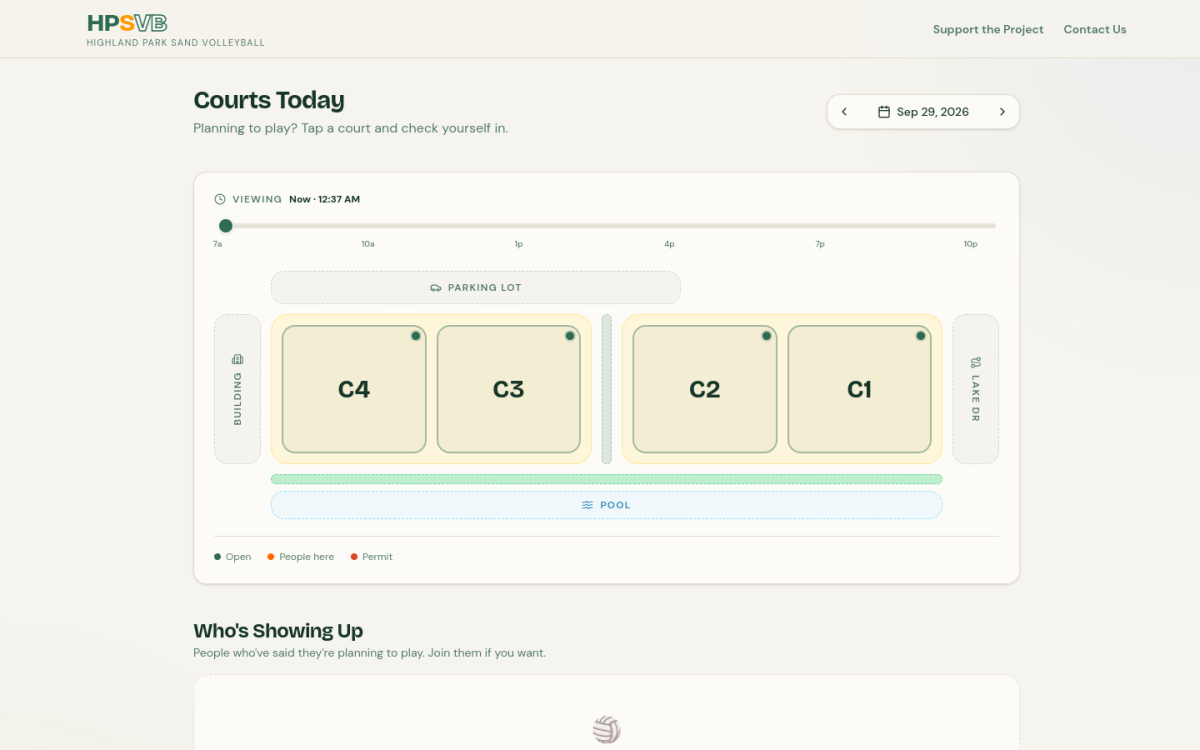The image size is (1200, 750).
Task: Select court C1
Action: pos(860,389)
